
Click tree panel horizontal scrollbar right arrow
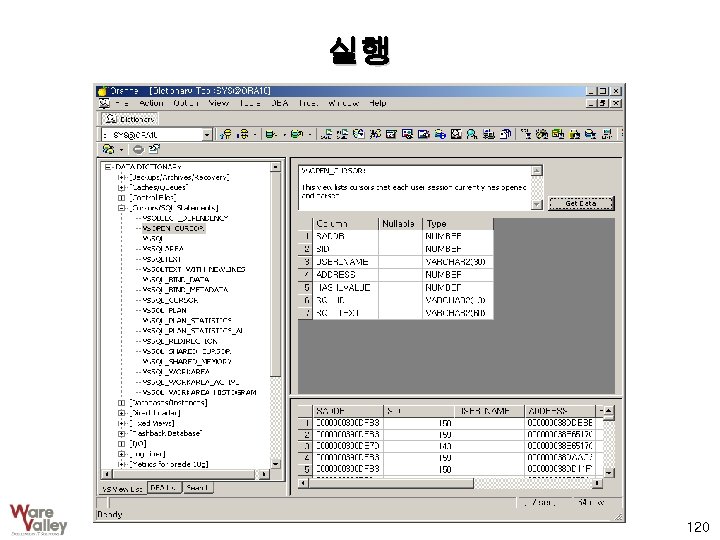pyautogui.click(x=264, y=474)
